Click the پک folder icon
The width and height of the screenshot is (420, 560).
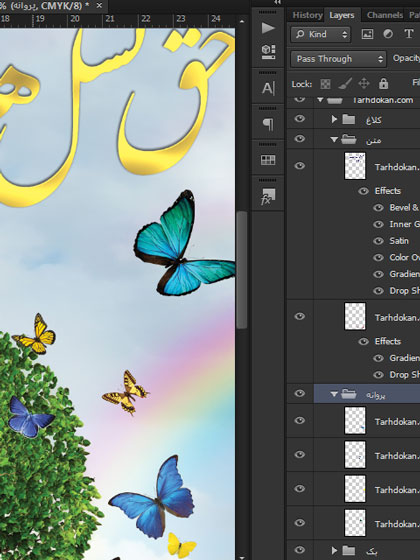tap(348, 550)
